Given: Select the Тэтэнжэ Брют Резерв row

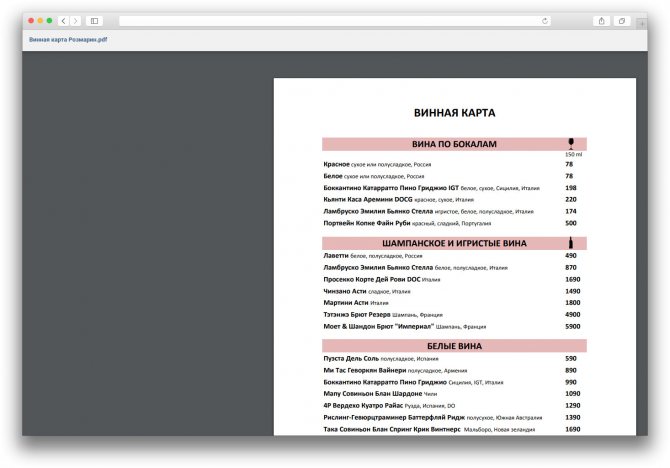Looking at the screenshot, I should click(x=454, y=315).
